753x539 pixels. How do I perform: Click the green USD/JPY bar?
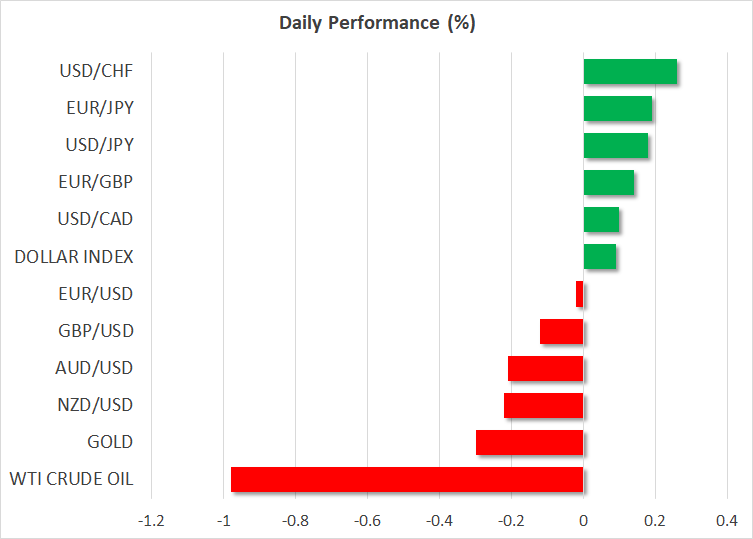pyautogui.click(x=615, y=146)
